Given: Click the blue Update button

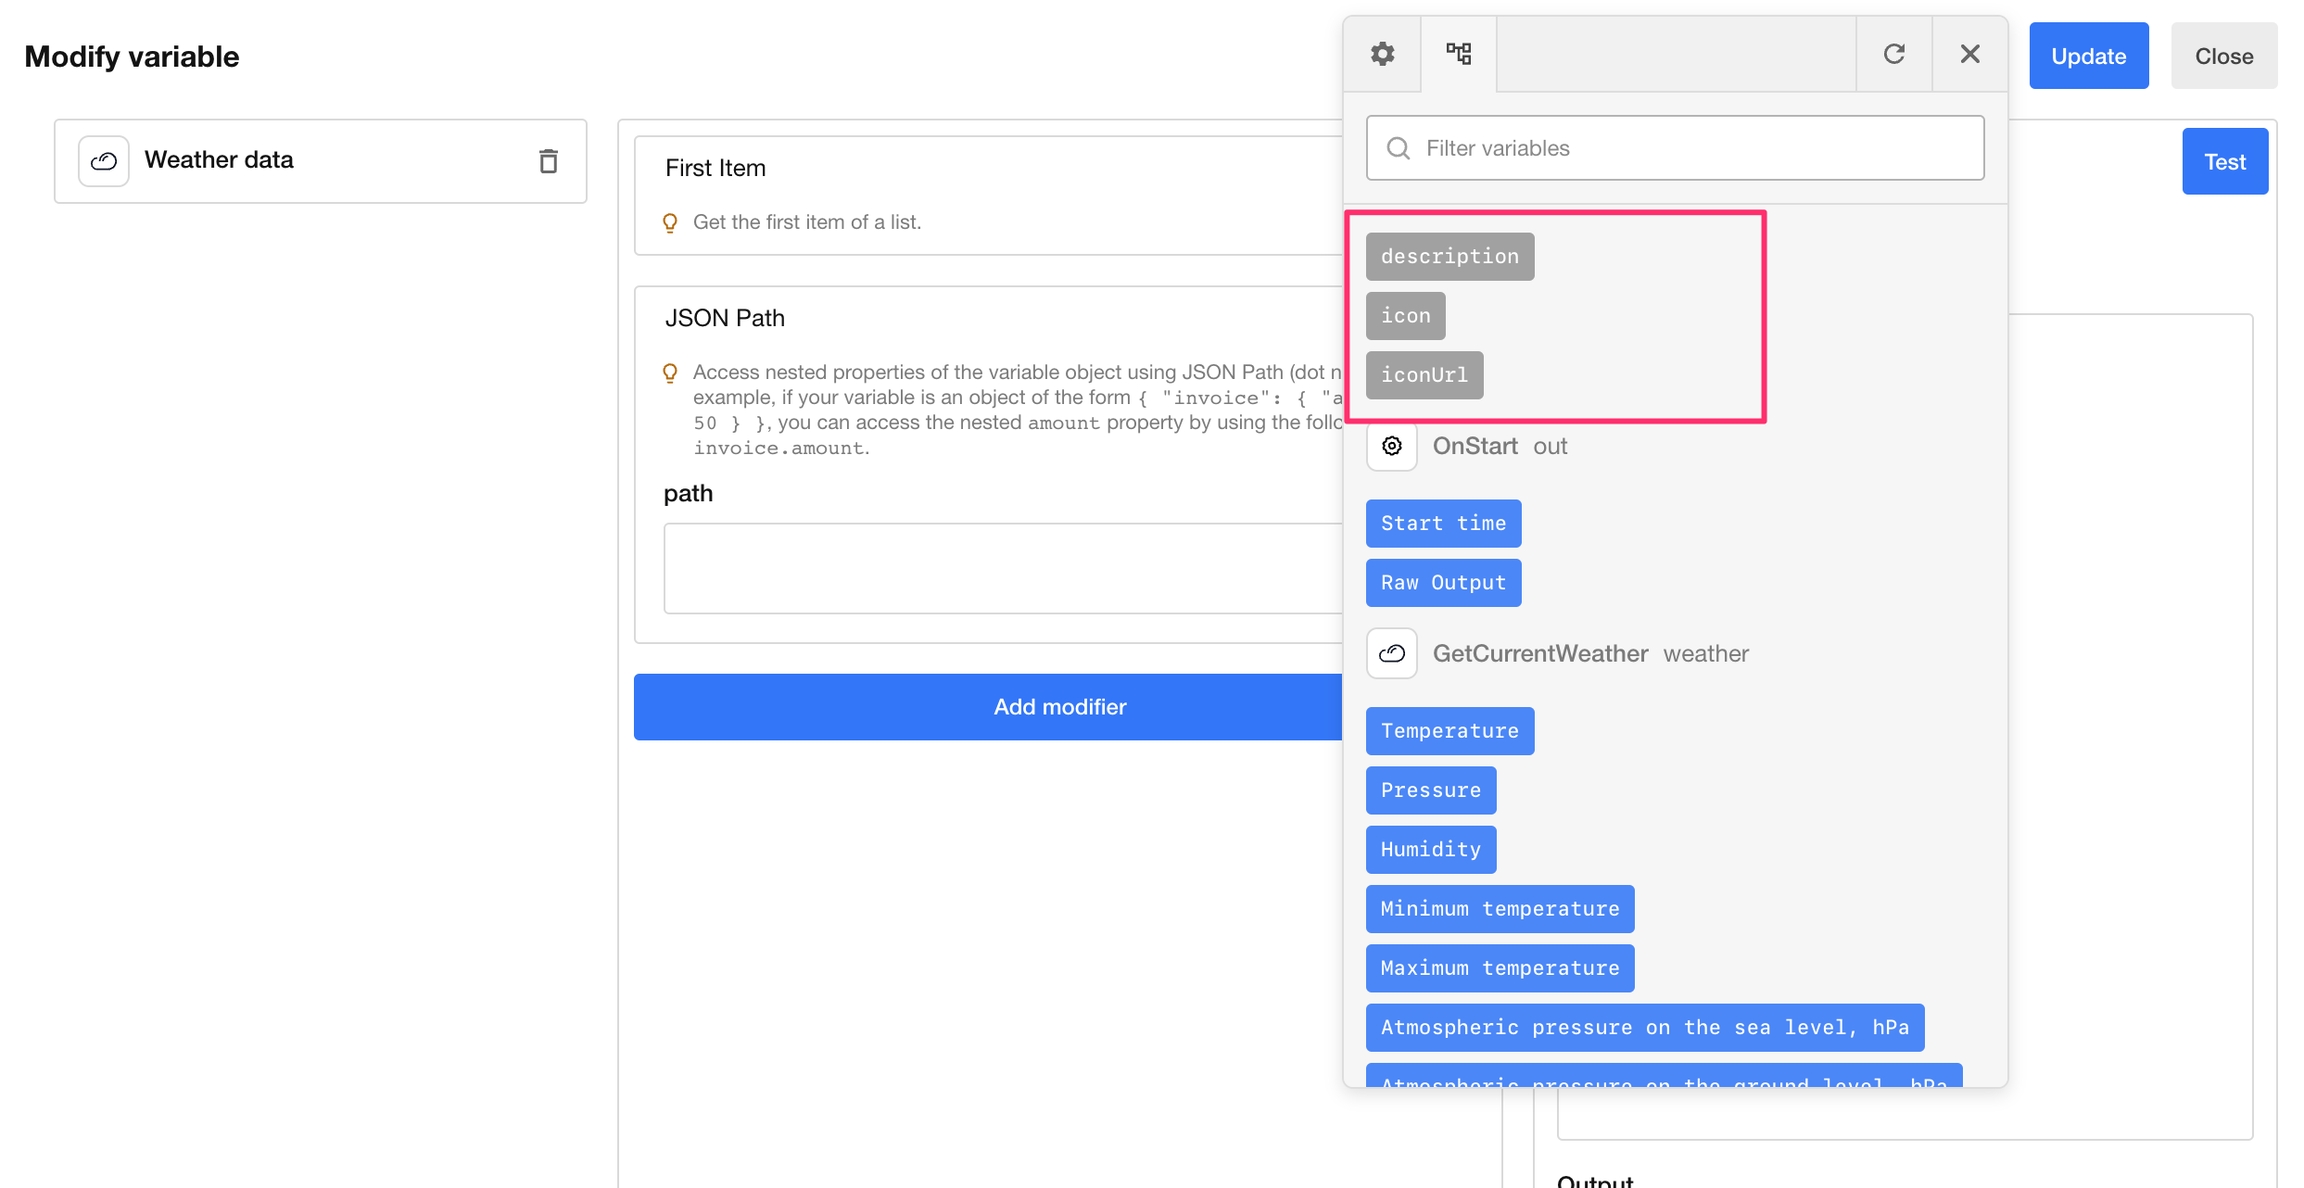Looking at the screenshot, I should (x=2088, y=56).
